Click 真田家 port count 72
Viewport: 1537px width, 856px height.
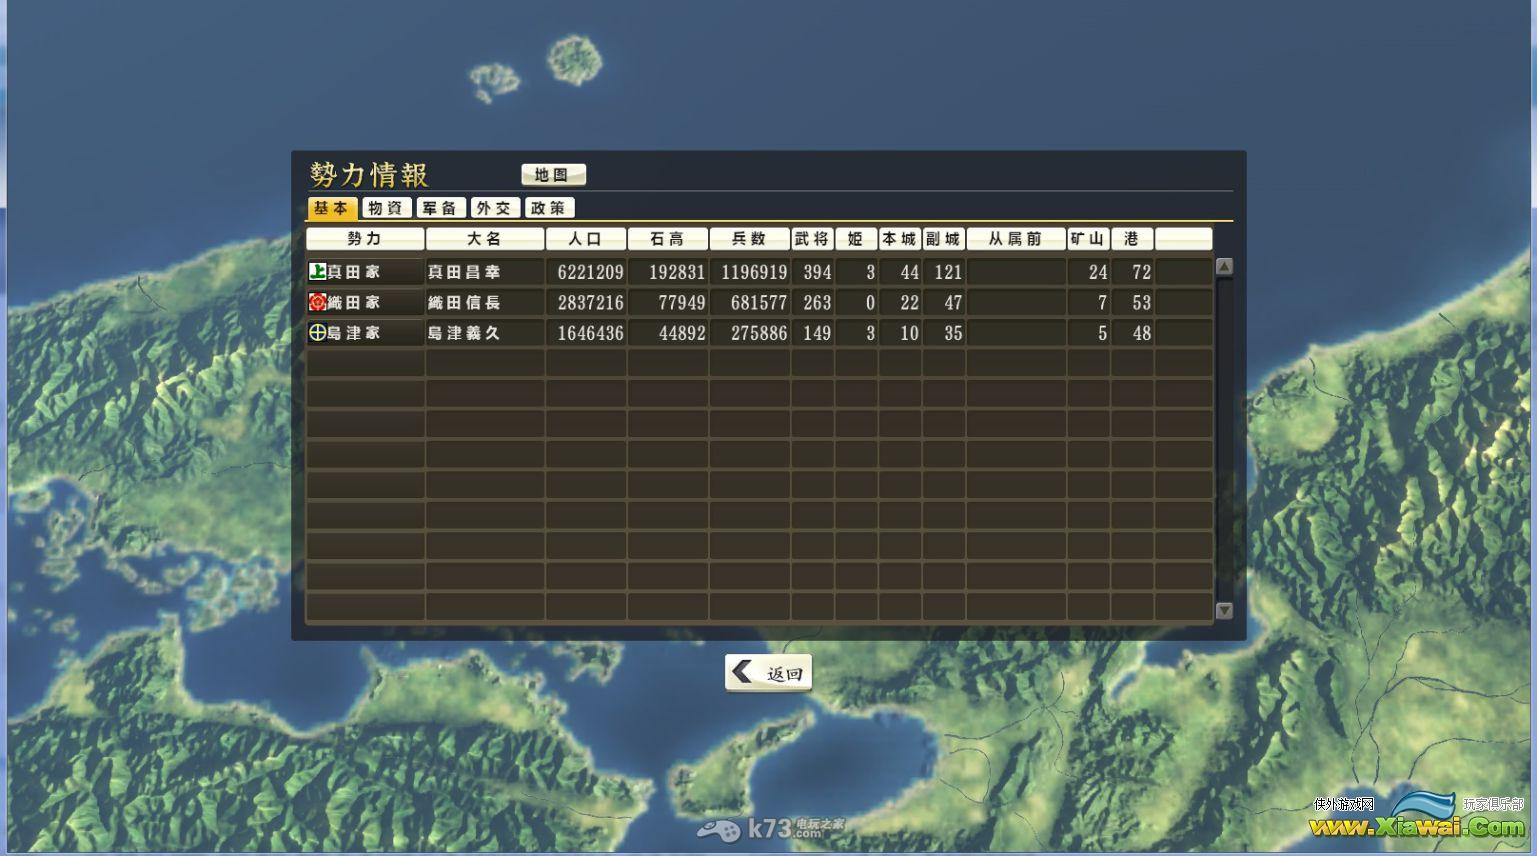pyautogui.click(x=1142, y=272)
